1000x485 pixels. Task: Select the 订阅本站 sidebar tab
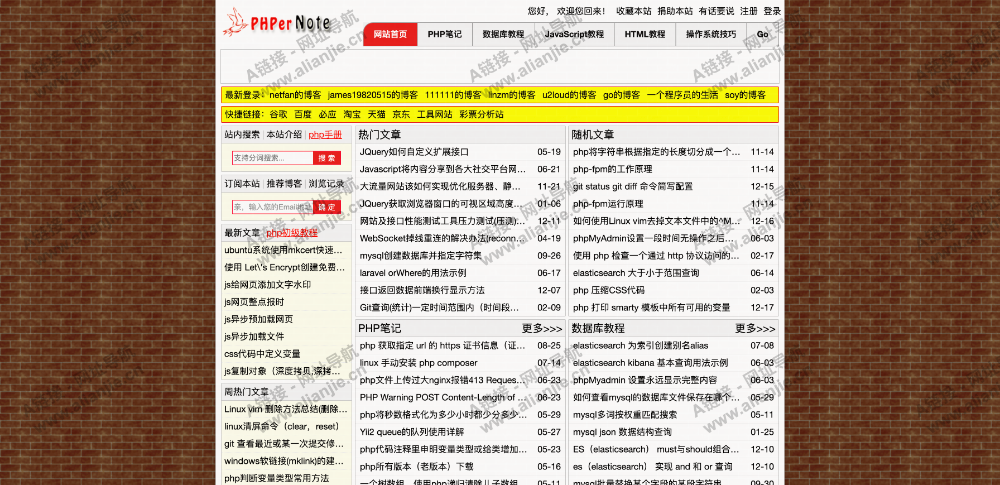click(x=242, y=184)
